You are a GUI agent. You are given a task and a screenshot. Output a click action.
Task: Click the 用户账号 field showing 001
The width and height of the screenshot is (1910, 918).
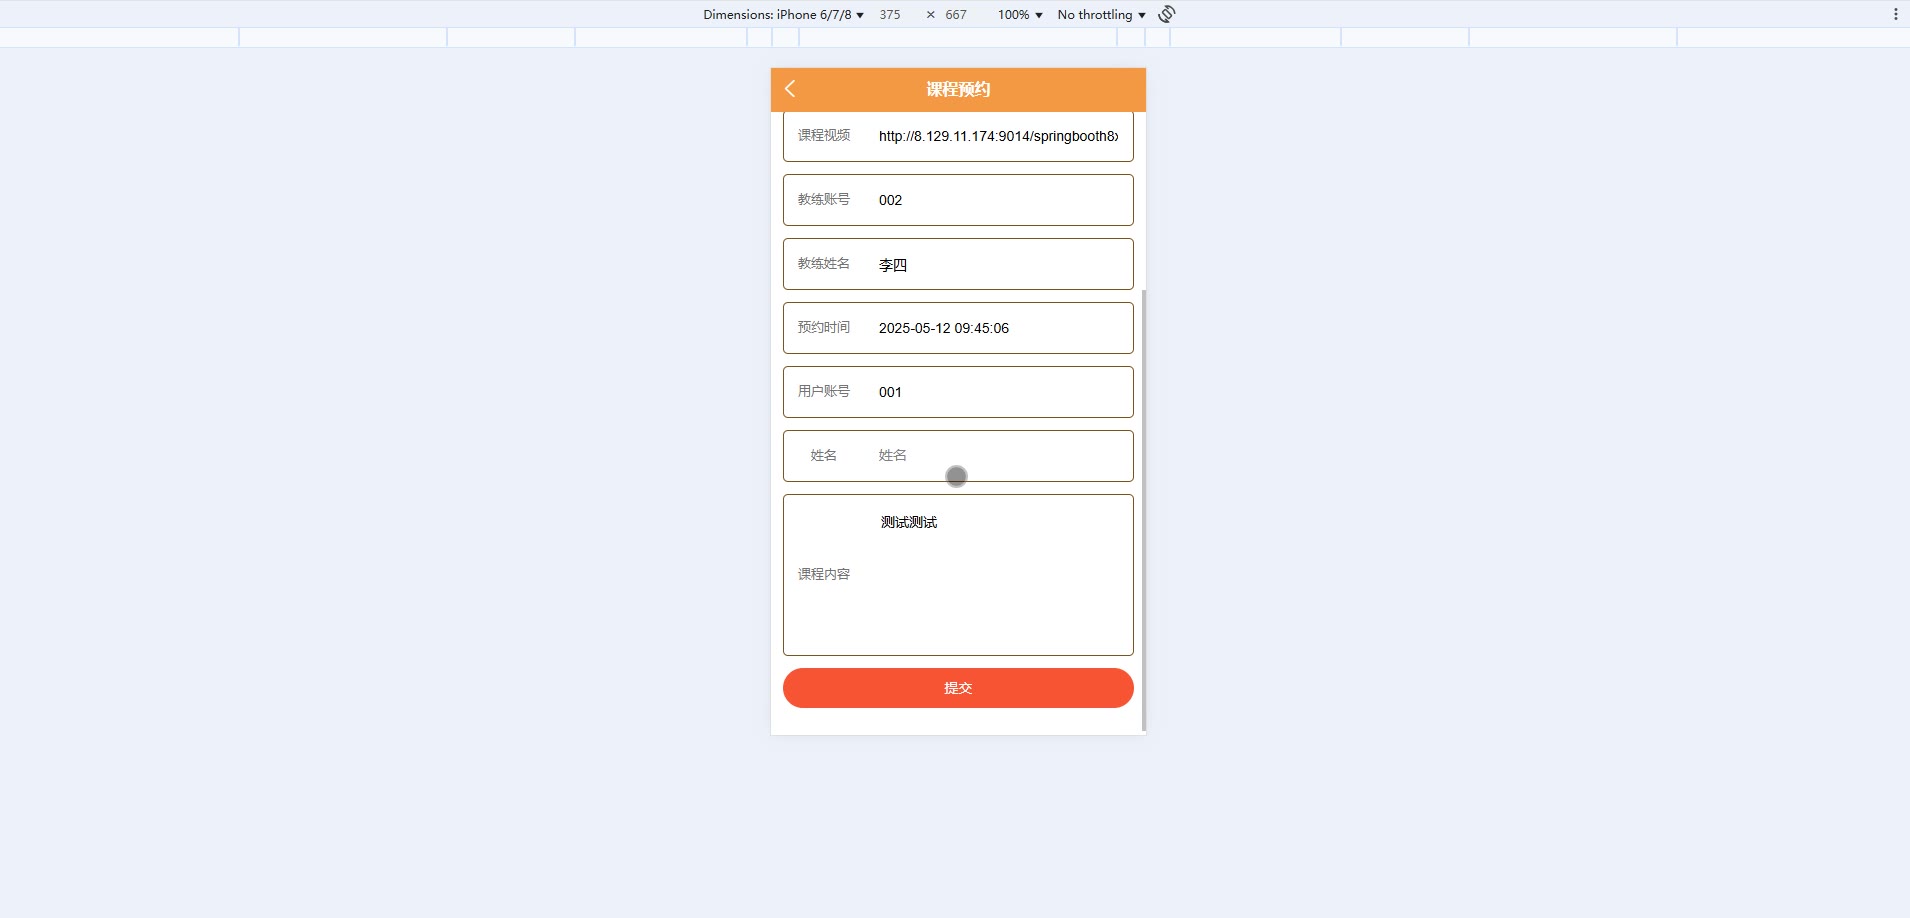(998, 392)
